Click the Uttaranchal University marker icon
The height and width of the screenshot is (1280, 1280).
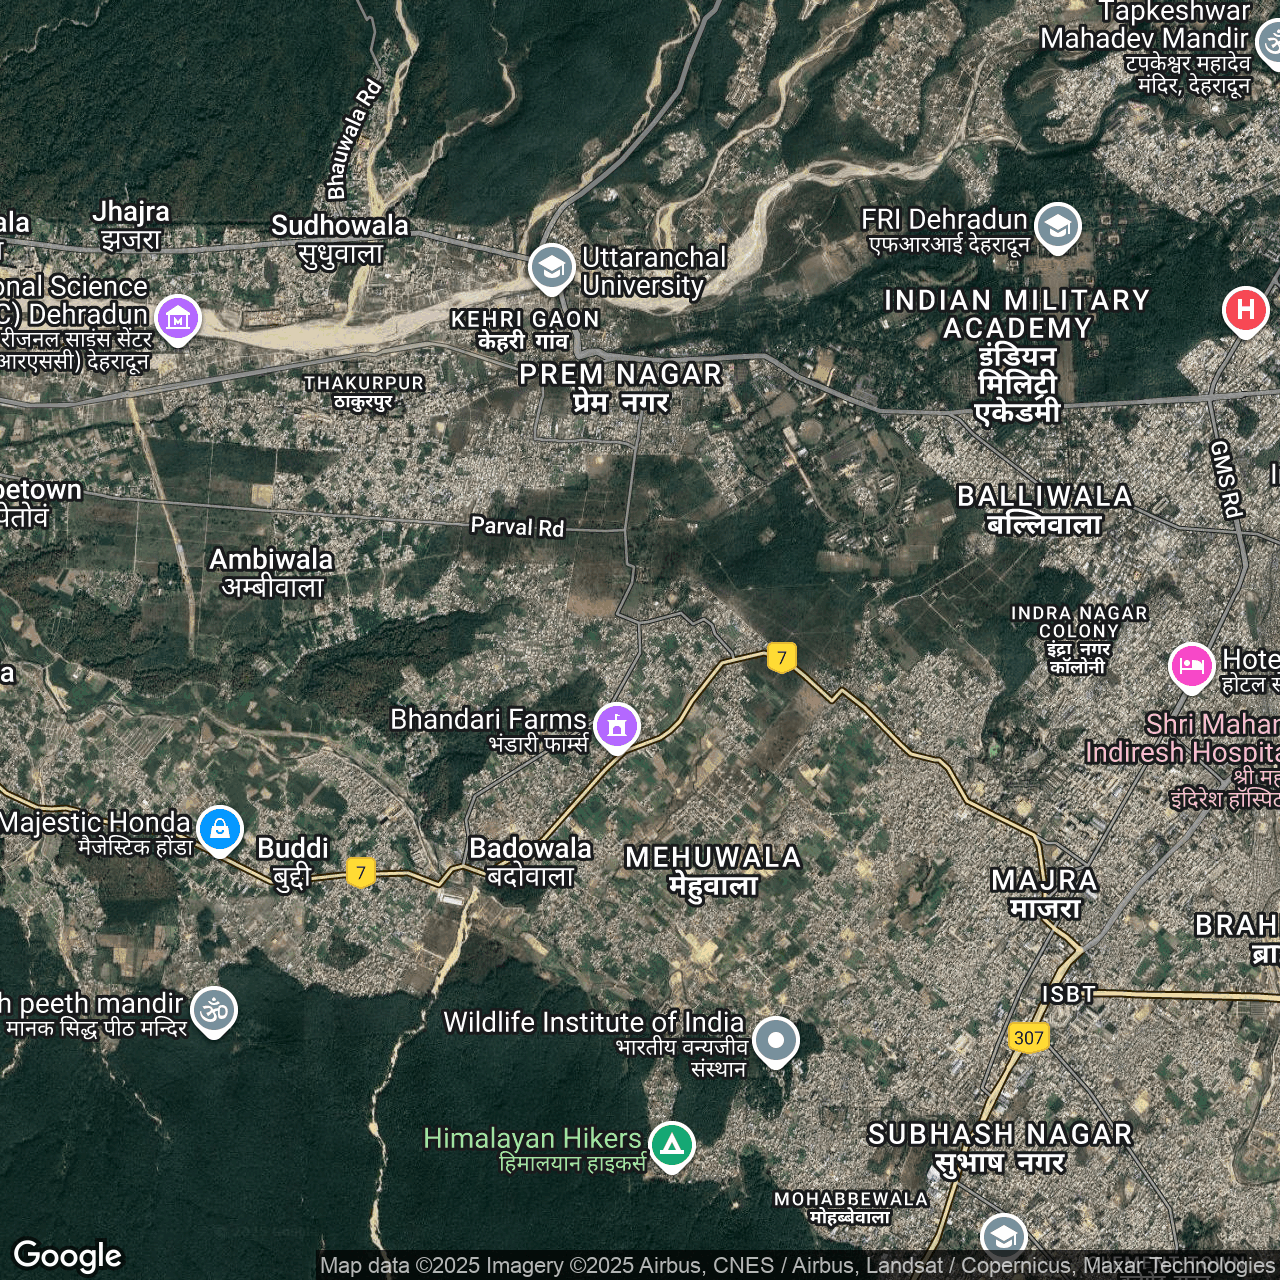point(551,267)
